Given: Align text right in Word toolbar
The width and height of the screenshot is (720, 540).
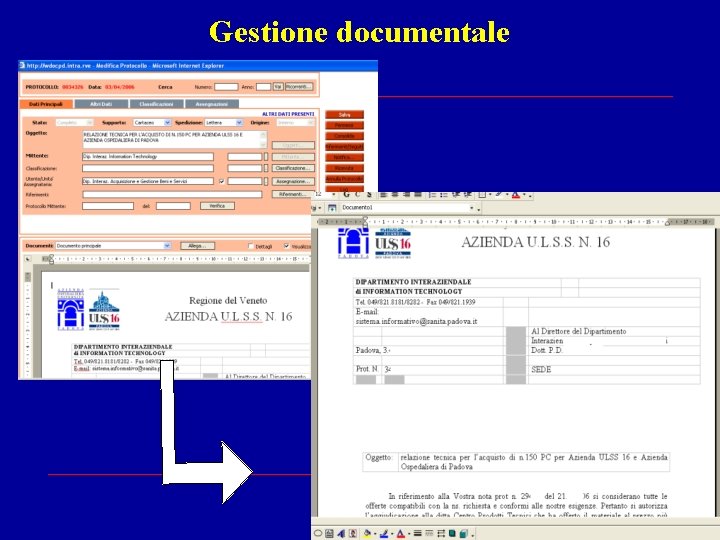Looking at the screenshot, I should click(406, 195).
